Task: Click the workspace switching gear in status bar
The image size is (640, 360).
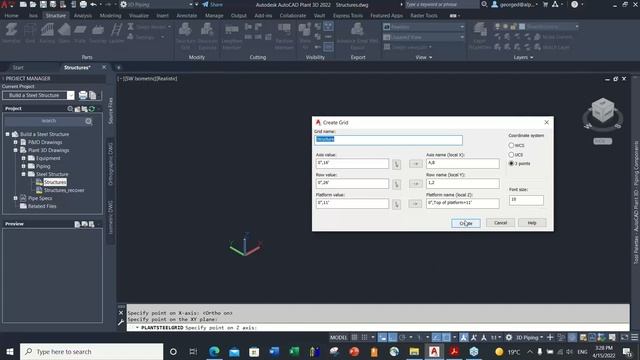Action: tap(509, 338)
